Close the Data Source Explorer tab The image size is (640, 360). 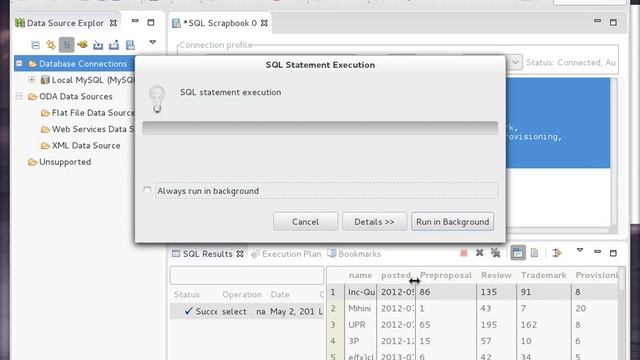pos(113,23)
